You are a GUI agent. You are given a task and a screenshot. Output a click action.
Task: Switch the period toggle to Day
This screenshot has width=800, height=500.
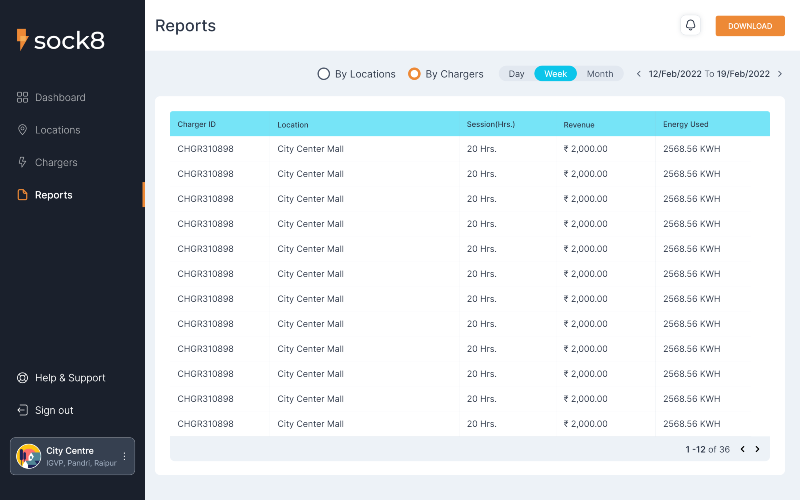516,74
